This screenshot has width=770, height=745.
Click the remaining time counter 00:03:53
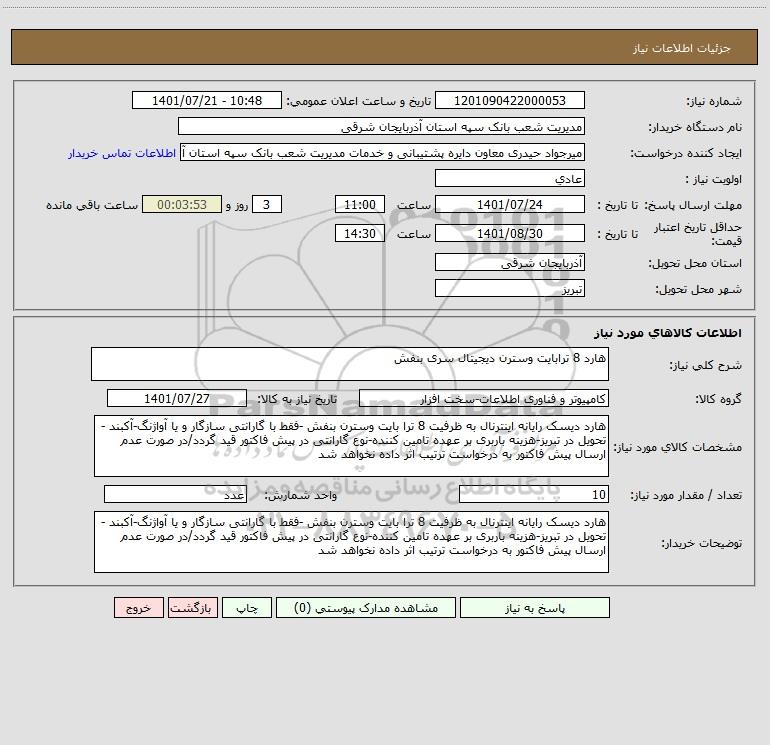pyautogui.click(x=182, y=204)
